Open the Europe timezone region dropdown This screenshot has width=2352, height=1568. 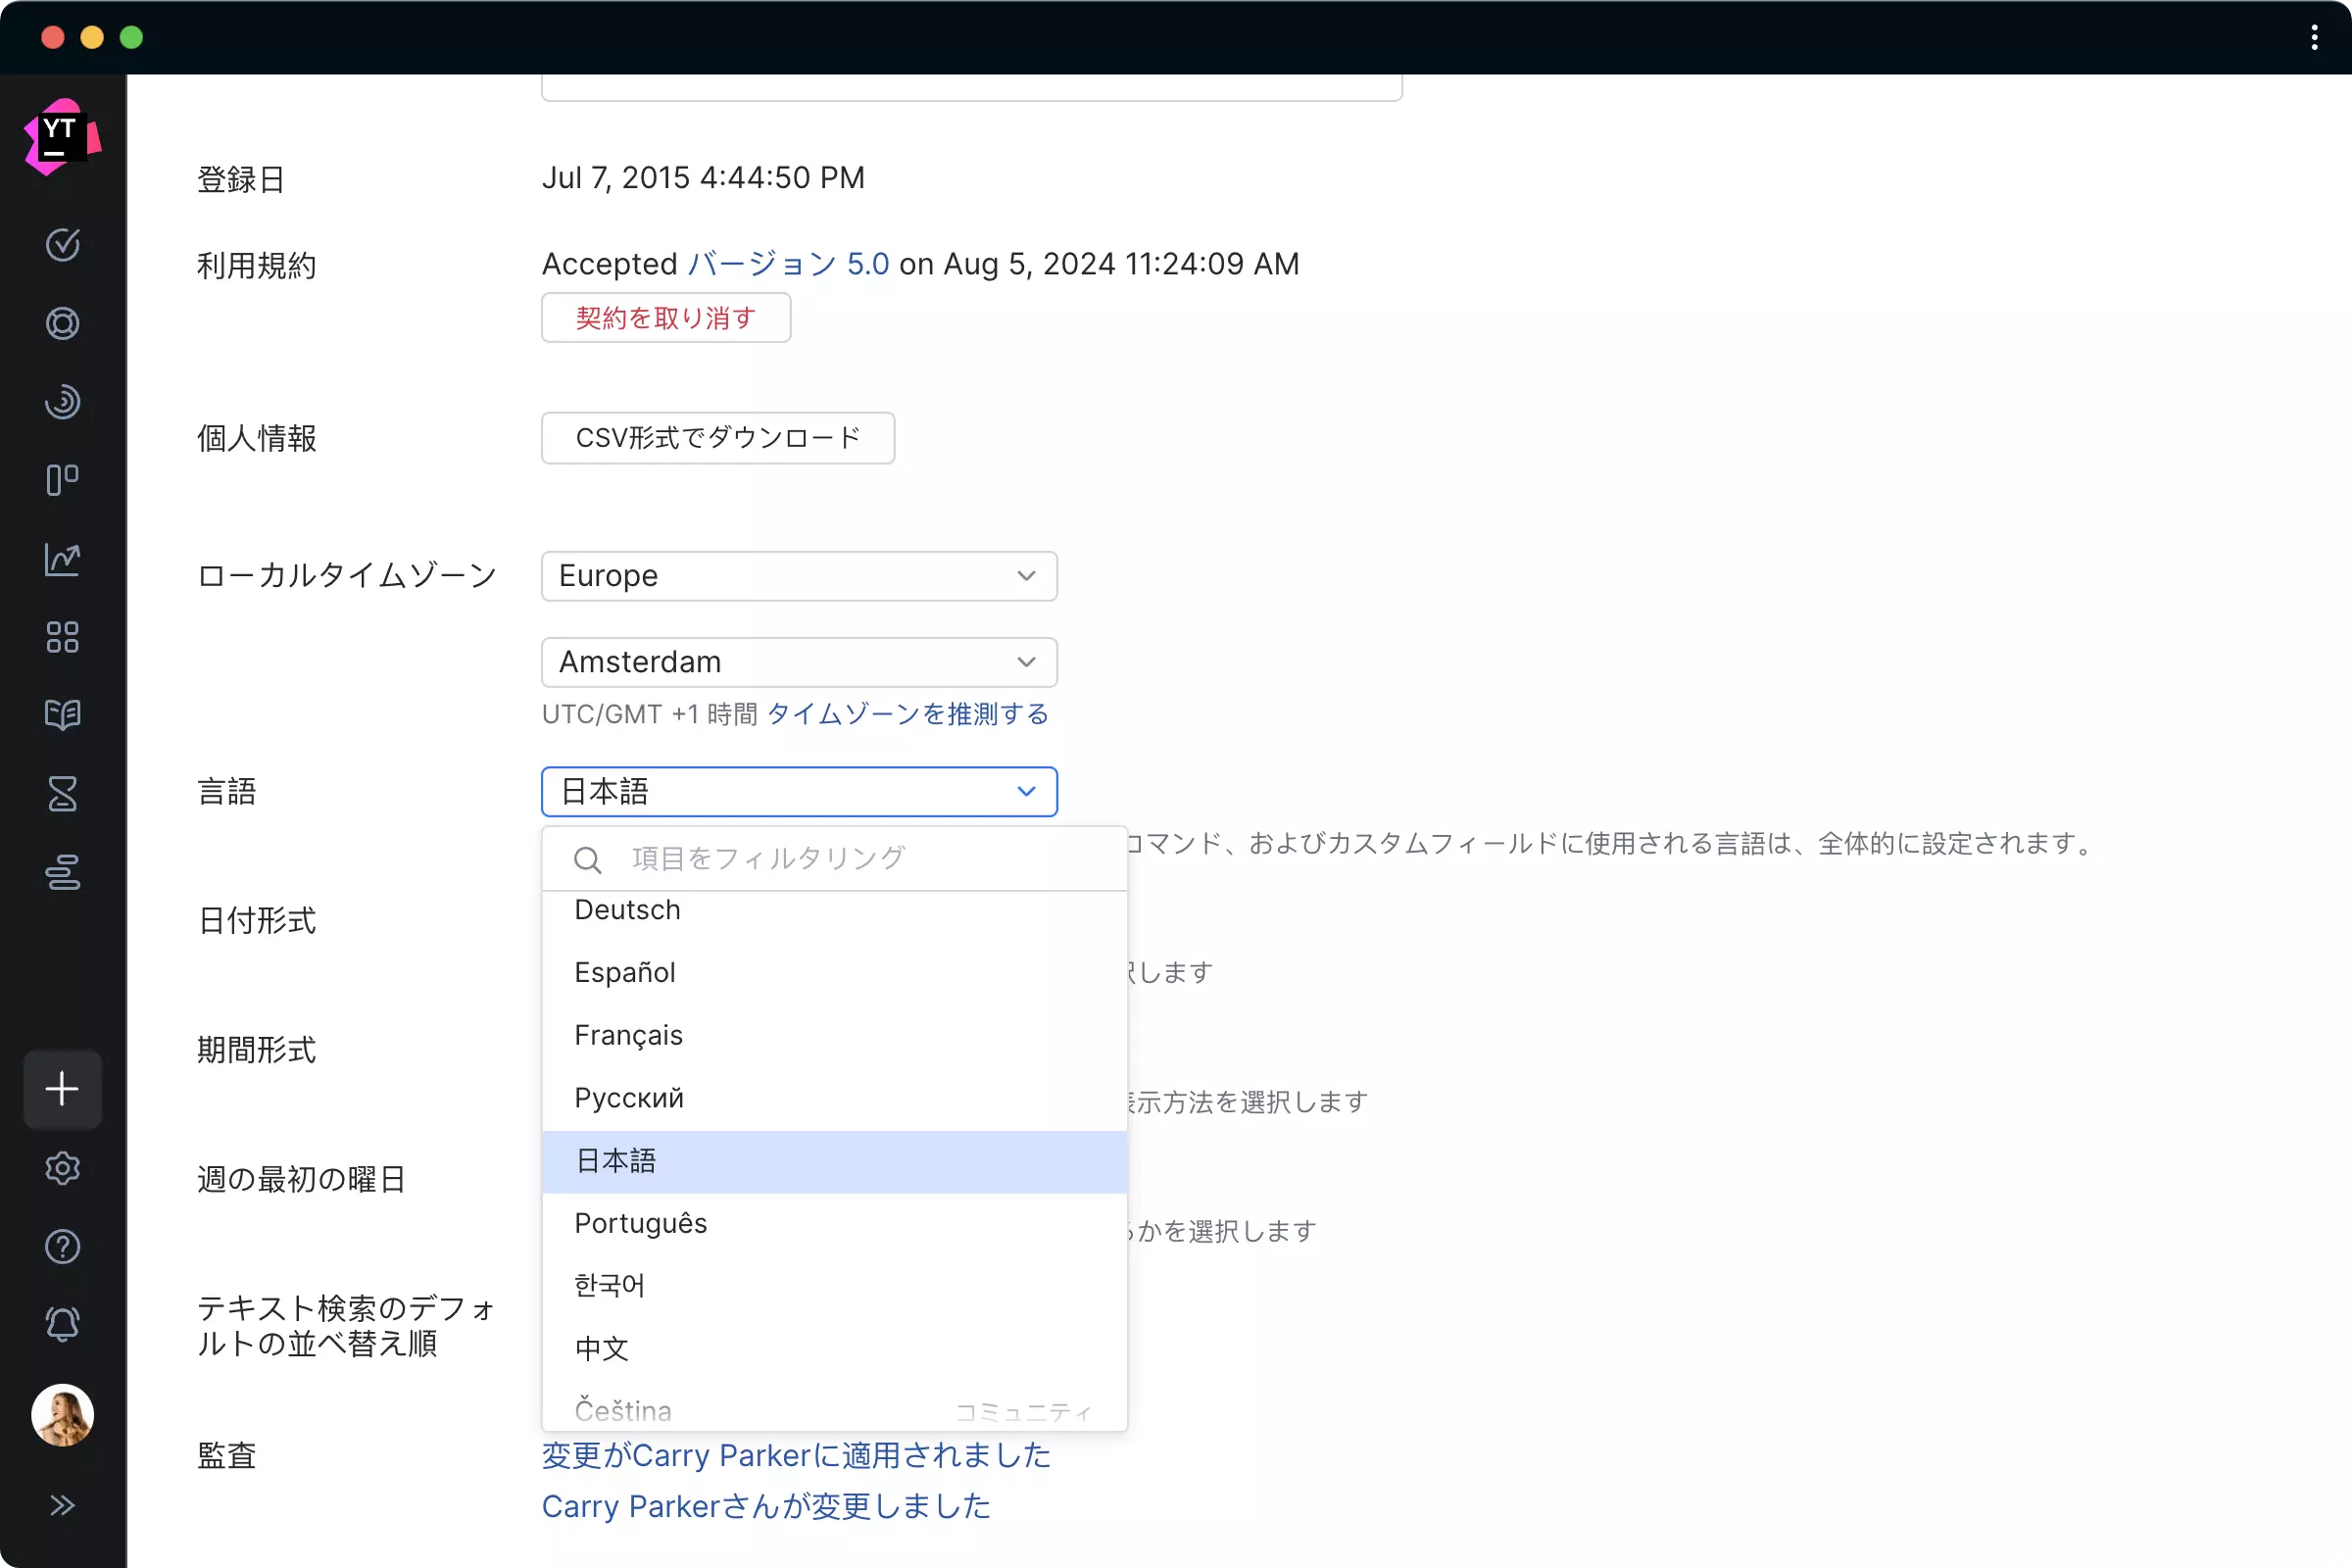coord(798,576)
